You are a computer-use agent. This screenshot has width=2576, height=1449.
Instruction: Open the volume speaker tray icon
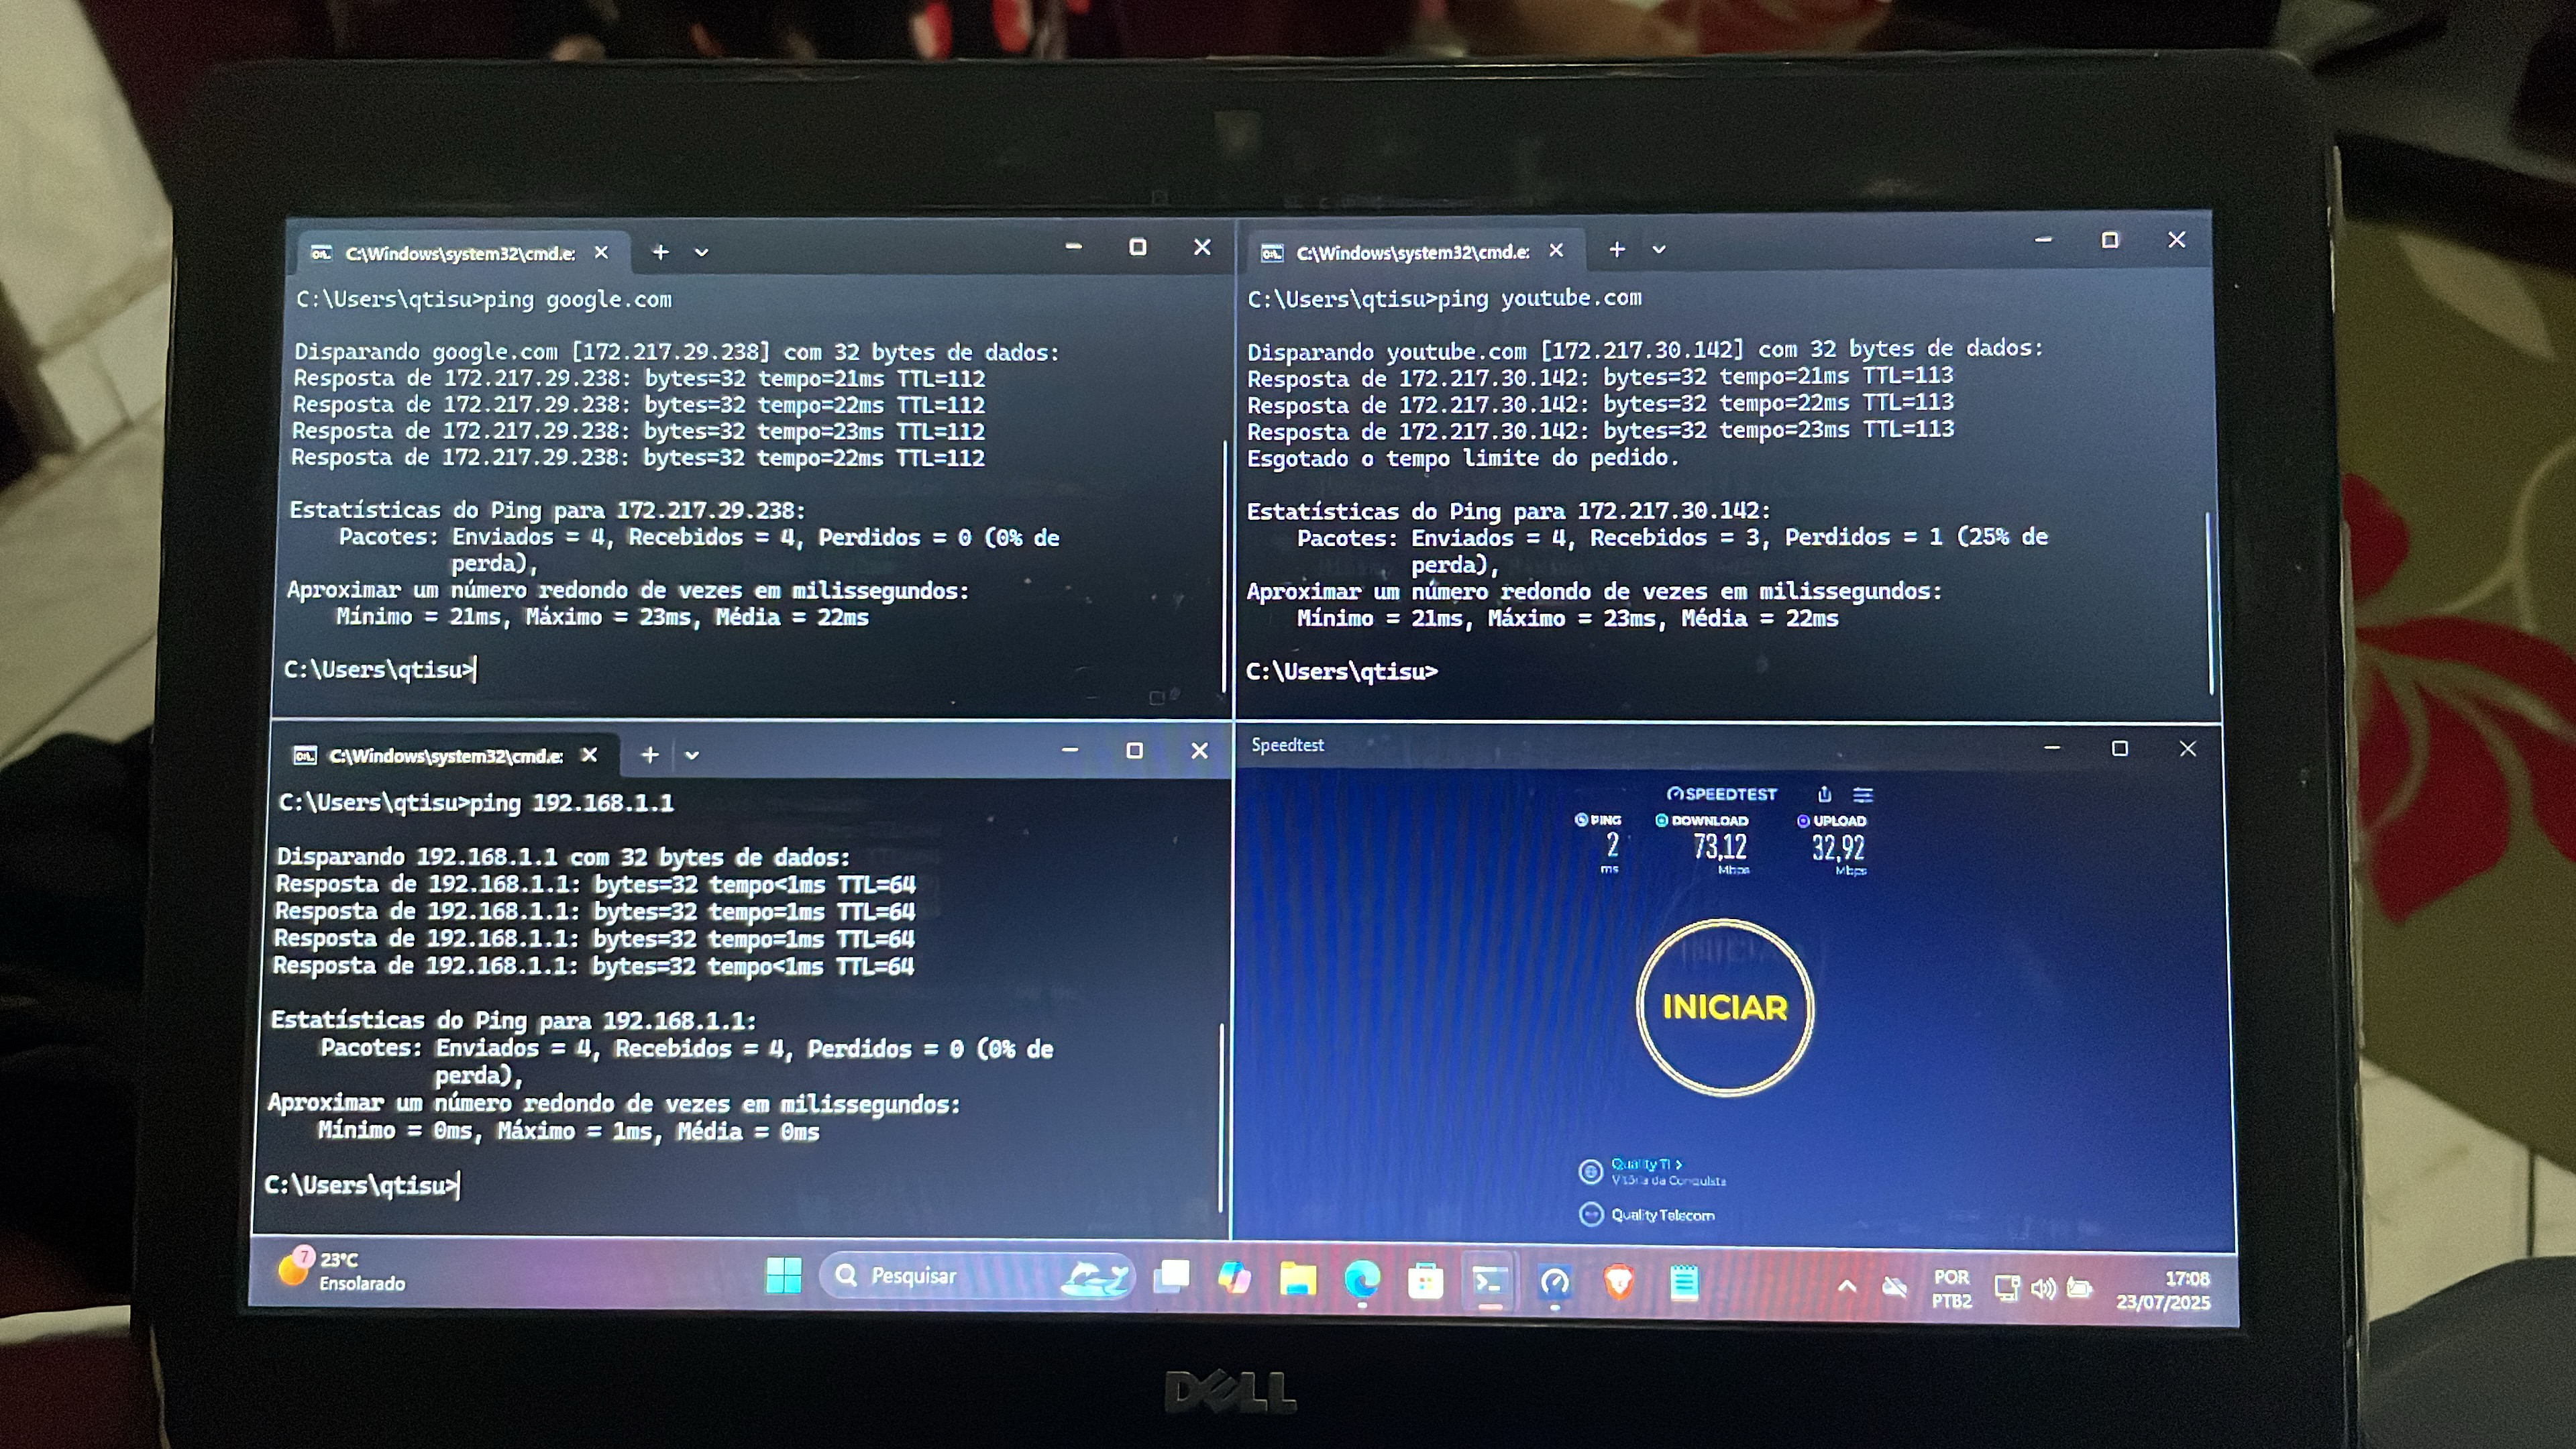pos(2043,1289)
